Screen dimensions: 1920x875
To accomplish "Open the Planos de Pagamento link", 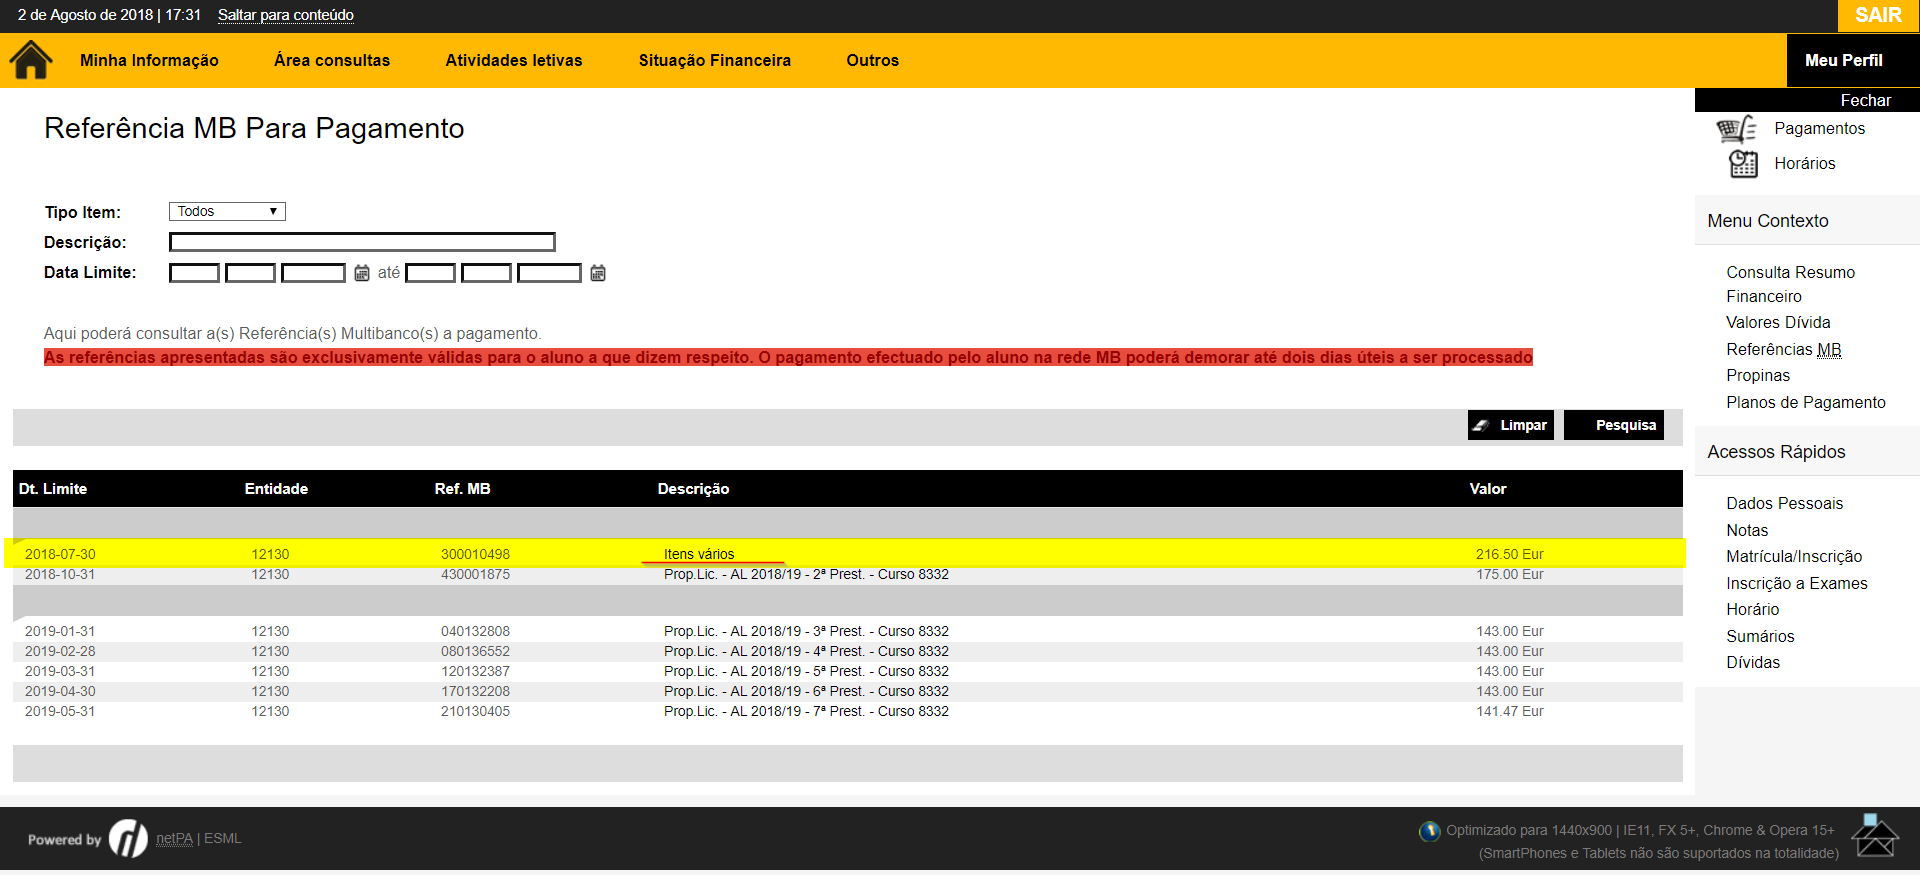I will (1805, 402).
